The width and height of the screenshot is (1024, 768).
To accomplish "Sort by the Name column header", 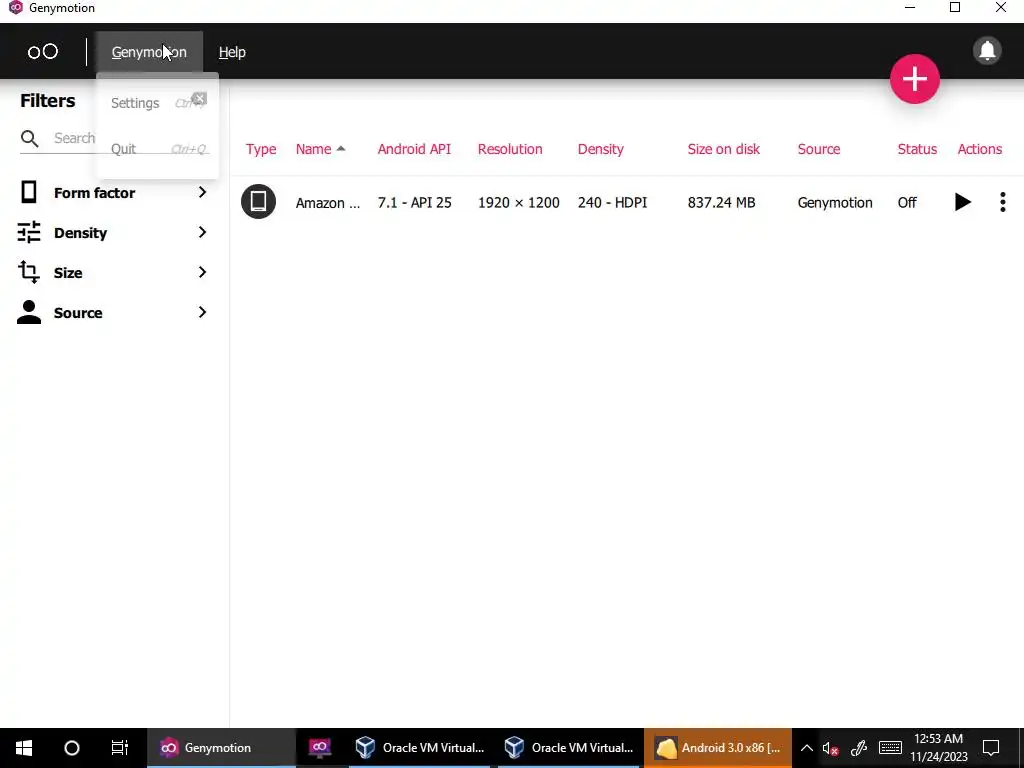I will pos(313,149).
